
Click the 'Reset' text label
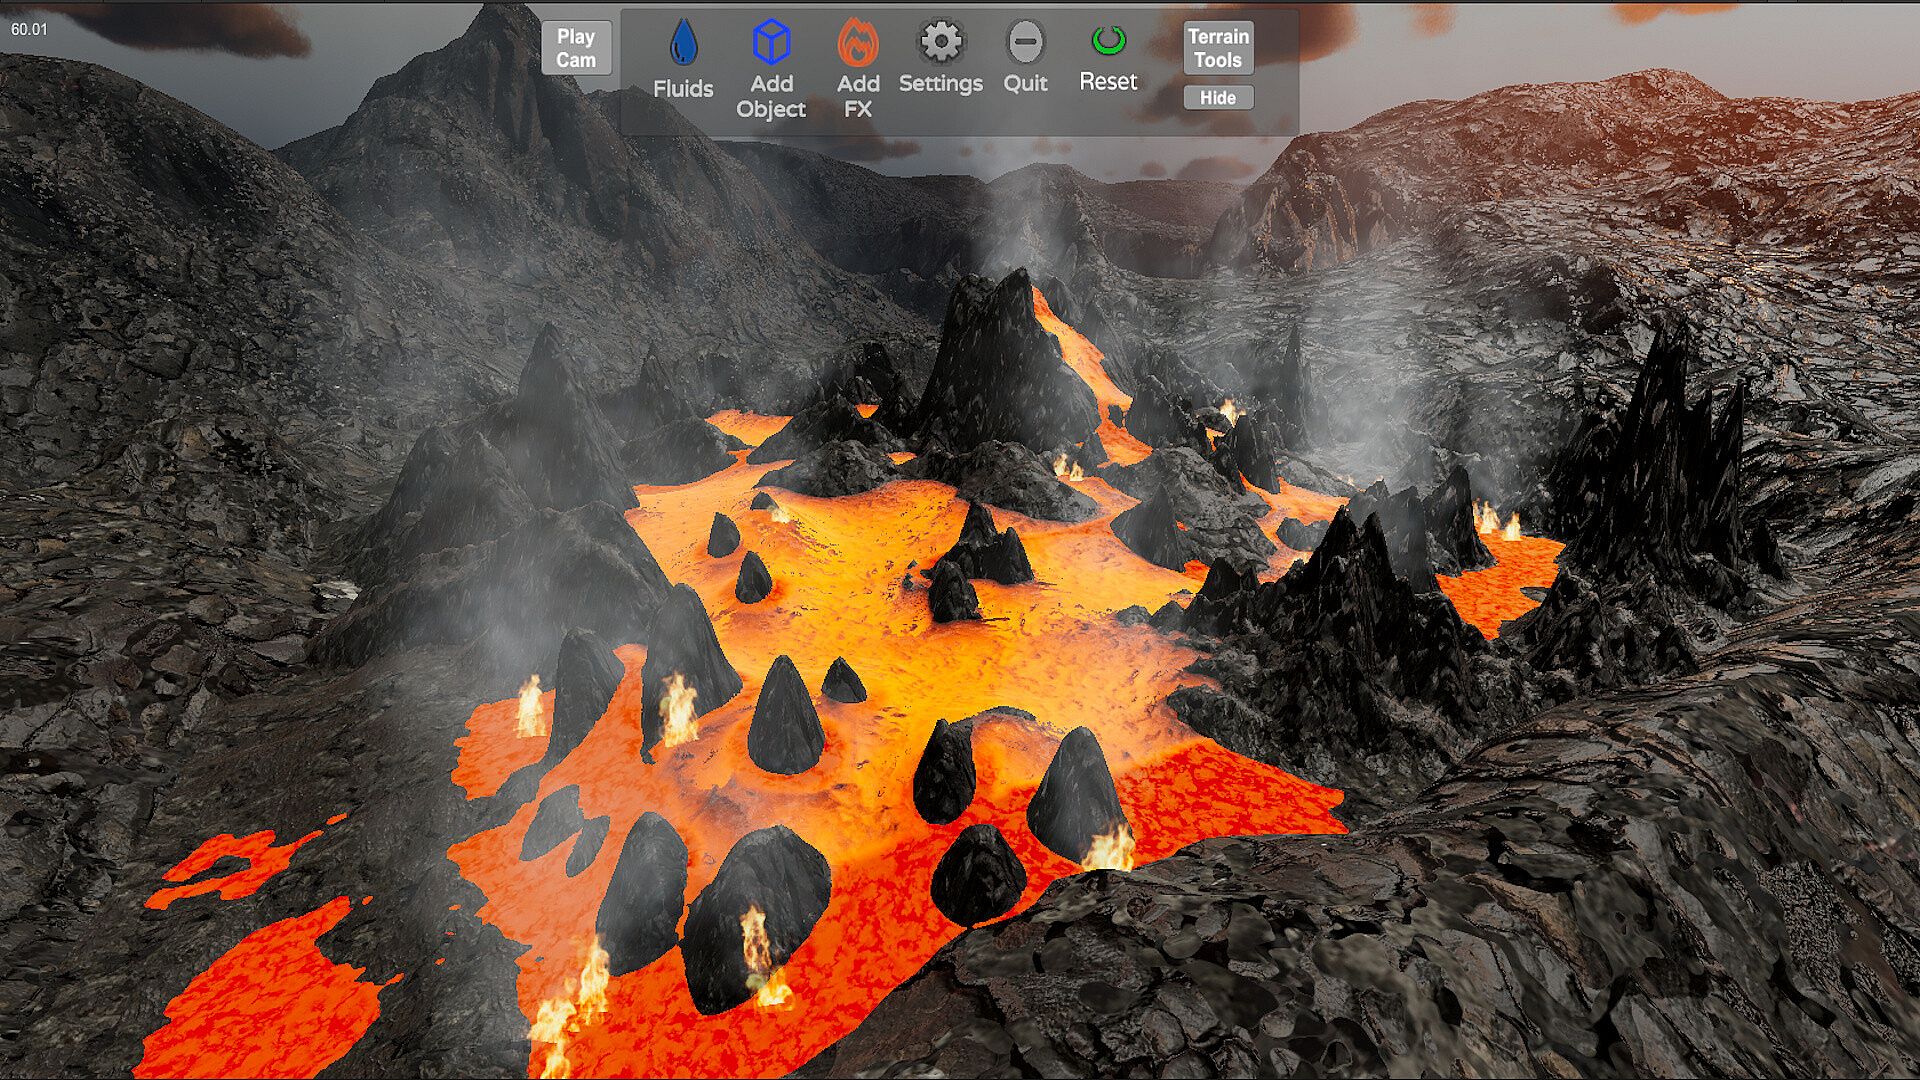(1107, 82)
